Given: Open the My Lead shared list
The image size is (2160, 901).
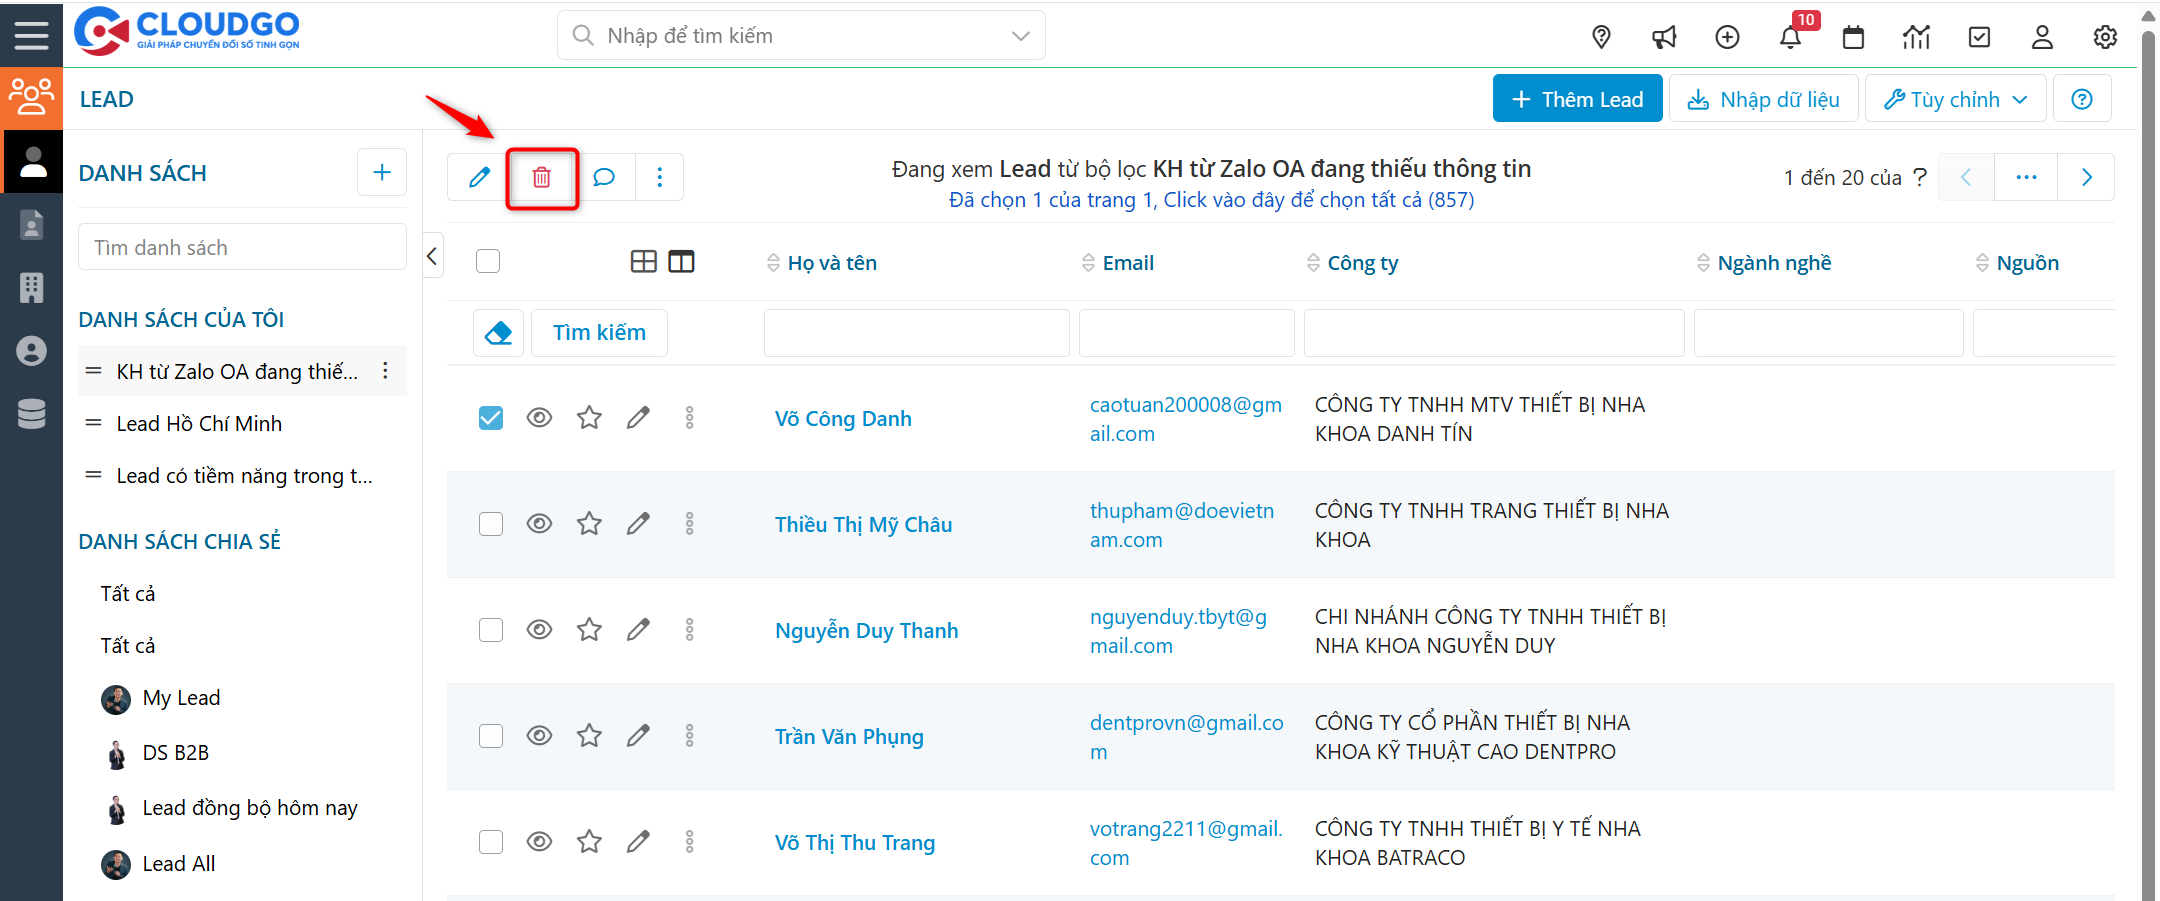Looking at the screenshot, I should coord(181,698).
